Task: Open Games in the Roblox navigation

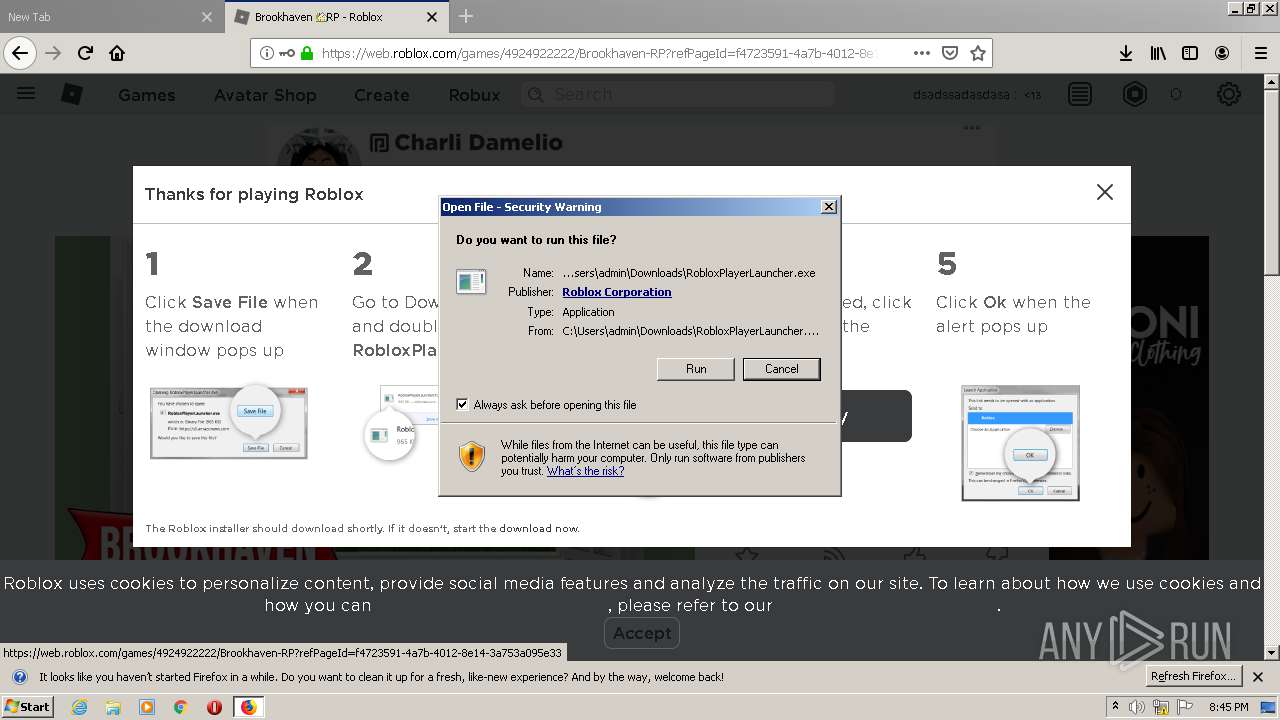Action: point(146,95)
